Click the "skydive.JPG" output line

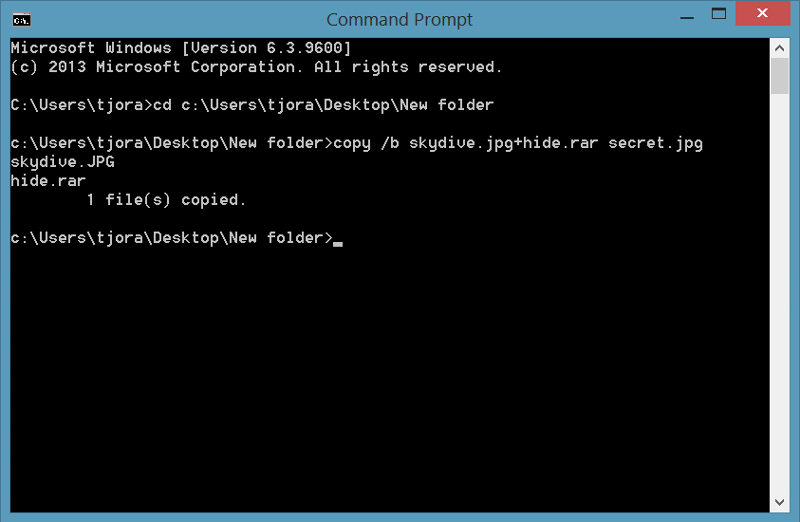[62, 162]
